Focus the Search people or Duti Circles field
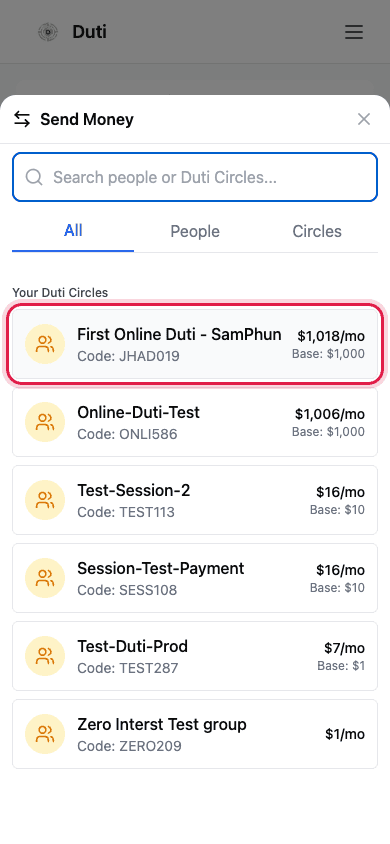 pos(195,177)
